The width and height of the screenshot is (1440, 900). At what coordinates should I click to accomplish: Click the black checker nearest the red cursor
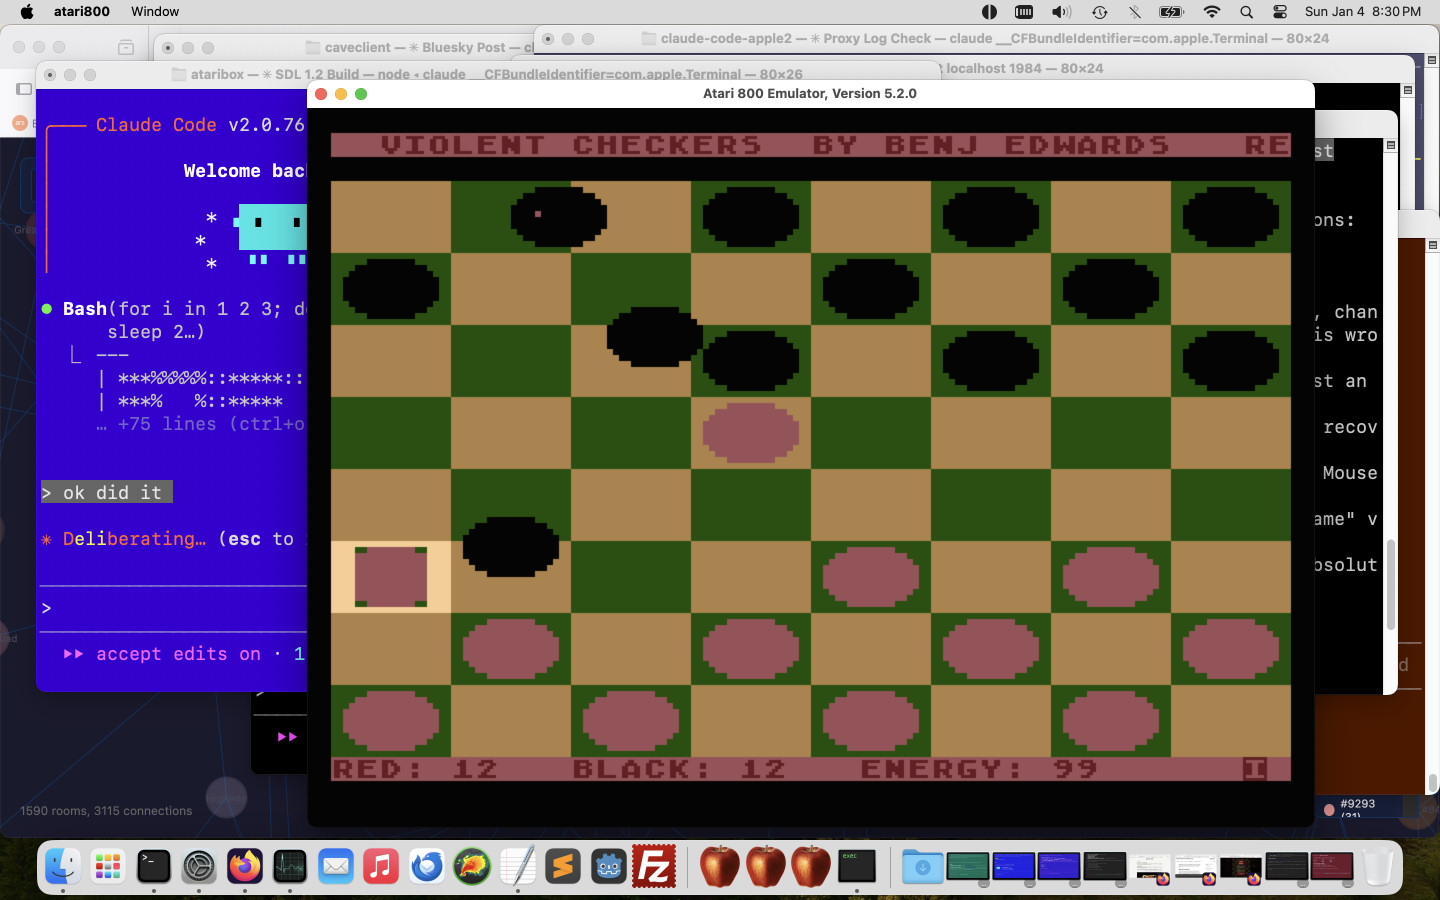[510, 547]
